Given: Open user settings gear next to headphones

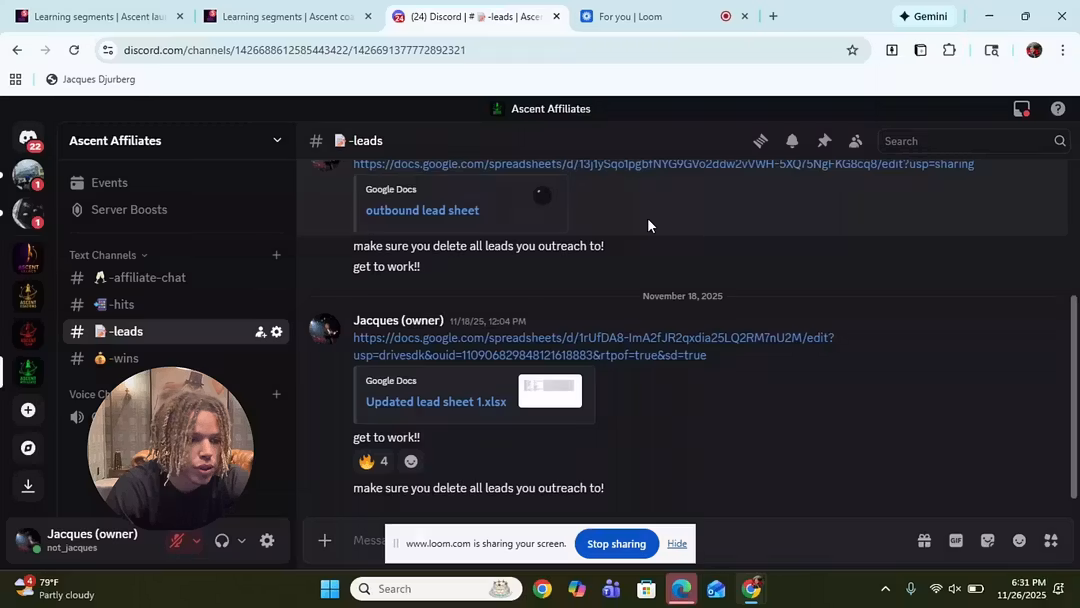Looking at the screenshot, I should (x=267, y=541).
